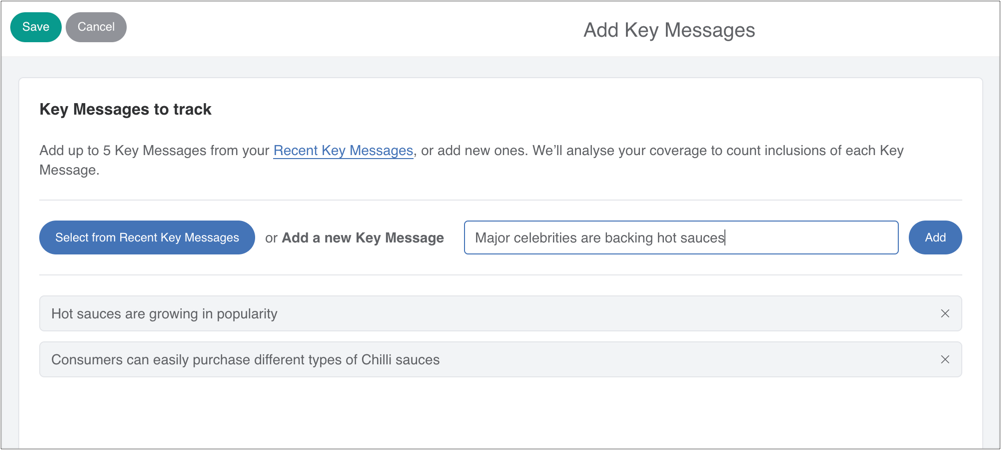This screenshot has height=450, width=1001.
Task: Click the 'Key Messages to track' heading
Action: [125, 110]
